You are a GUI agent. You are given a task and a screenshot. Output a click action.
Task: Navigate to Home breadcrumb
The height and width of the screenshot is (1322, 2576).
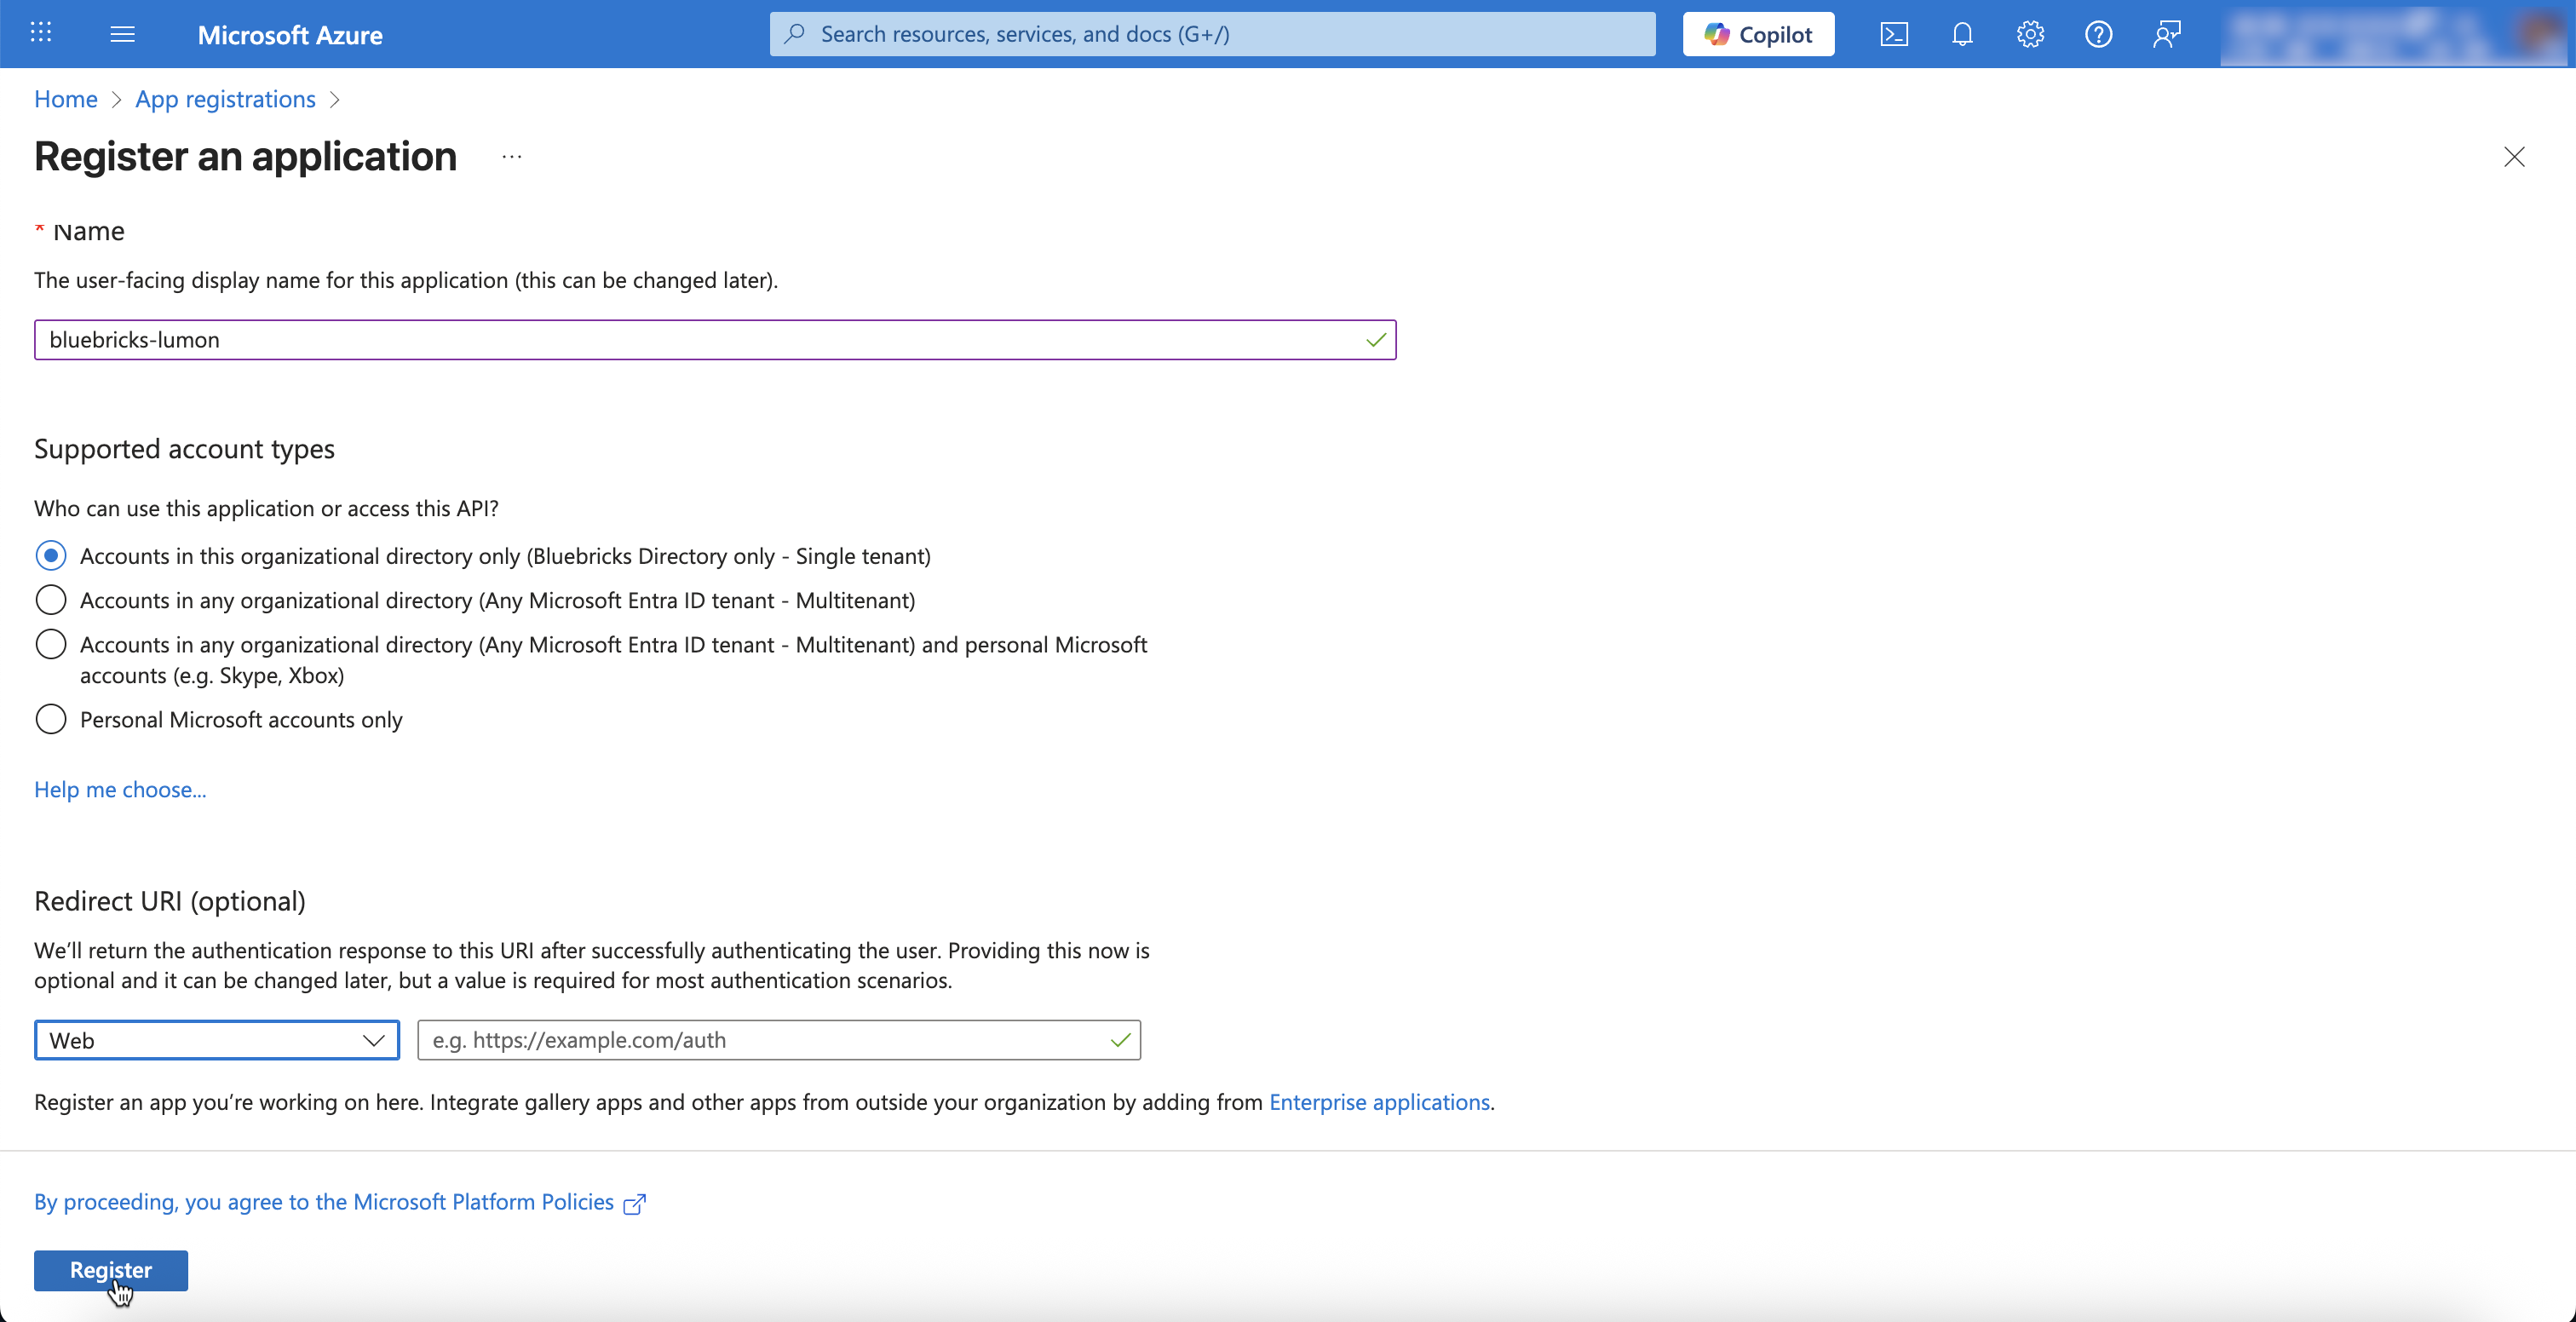pos(66,99)
